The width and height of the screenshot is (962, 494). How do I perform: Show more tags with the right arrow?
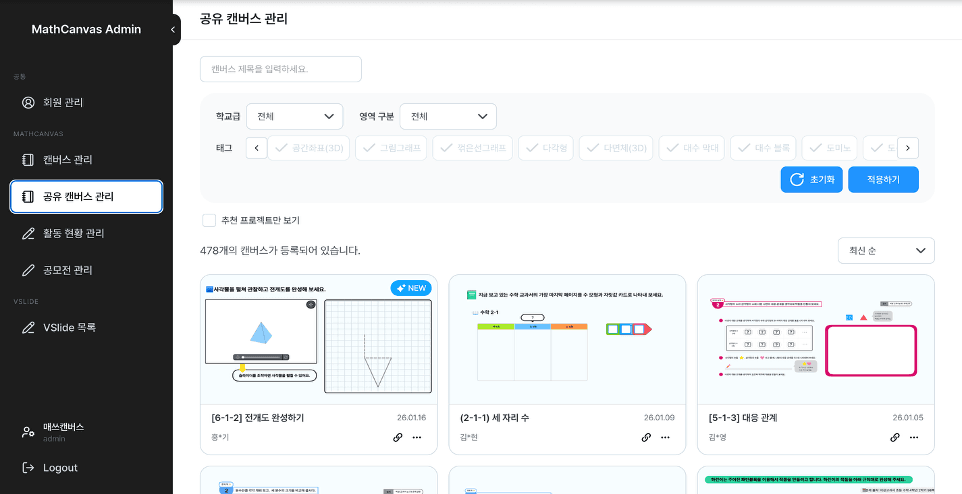(907, 148)
